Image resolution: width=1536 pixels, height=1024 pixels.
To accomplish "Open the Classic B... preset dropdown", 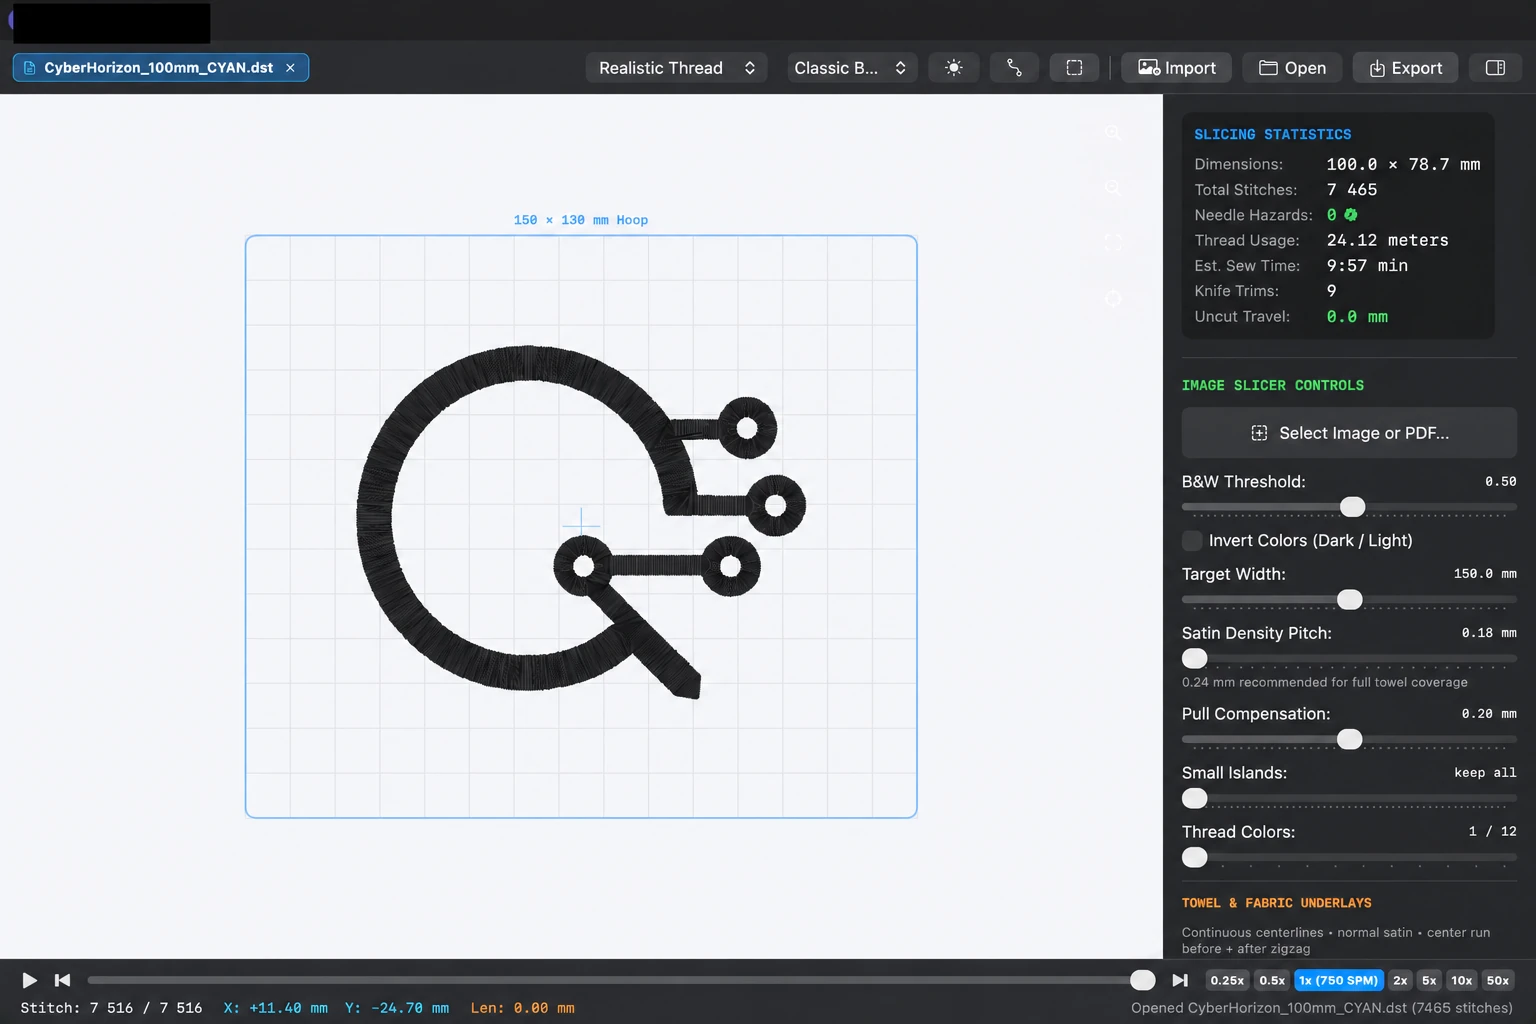I will coord(852,68).
